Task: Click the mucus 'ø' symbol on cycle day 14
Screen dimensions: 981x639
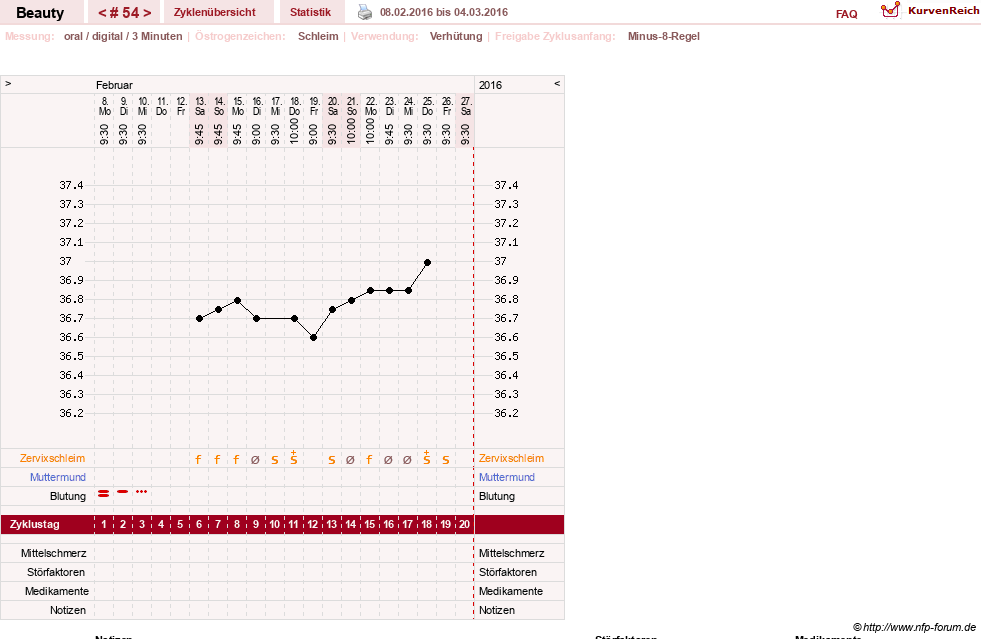Action: click(x=350, y=460)
